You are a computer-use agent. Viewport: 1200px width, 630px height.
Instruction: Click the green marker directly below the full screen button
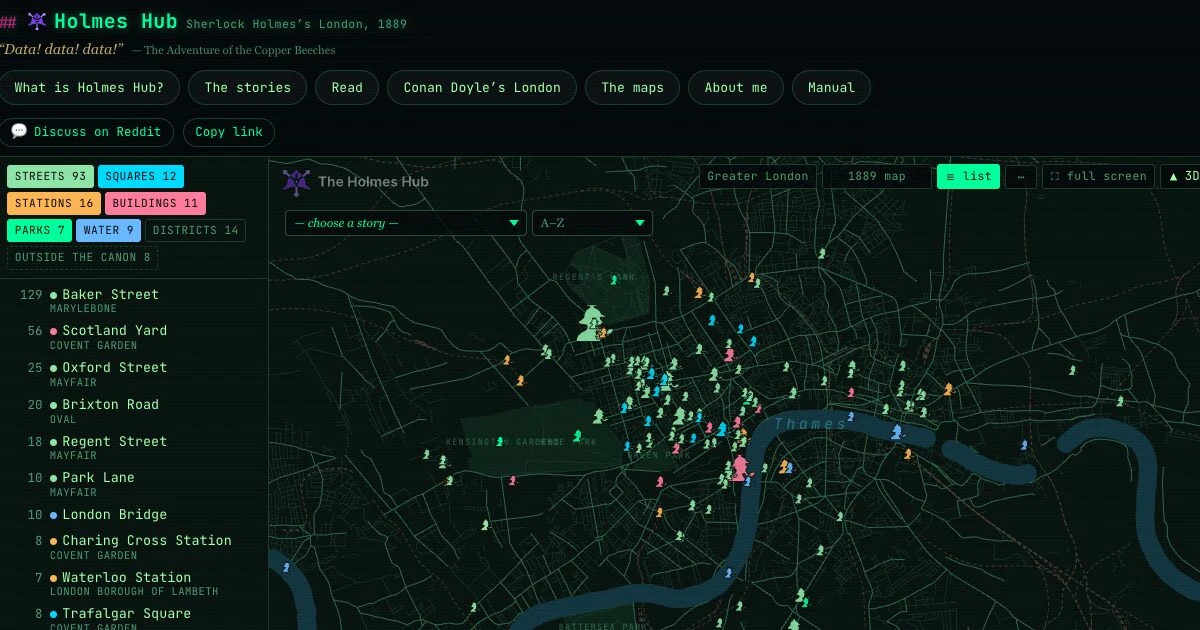[x=1072, y=370]
